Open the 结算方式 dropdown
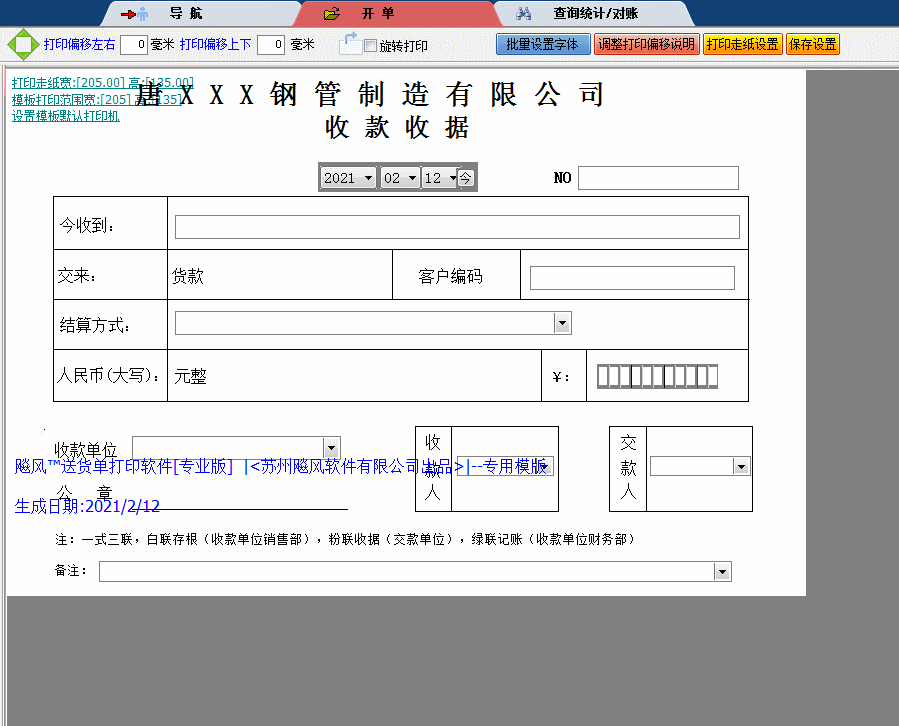This screenshot has width=899, height=726. click(x=562, y=322)
